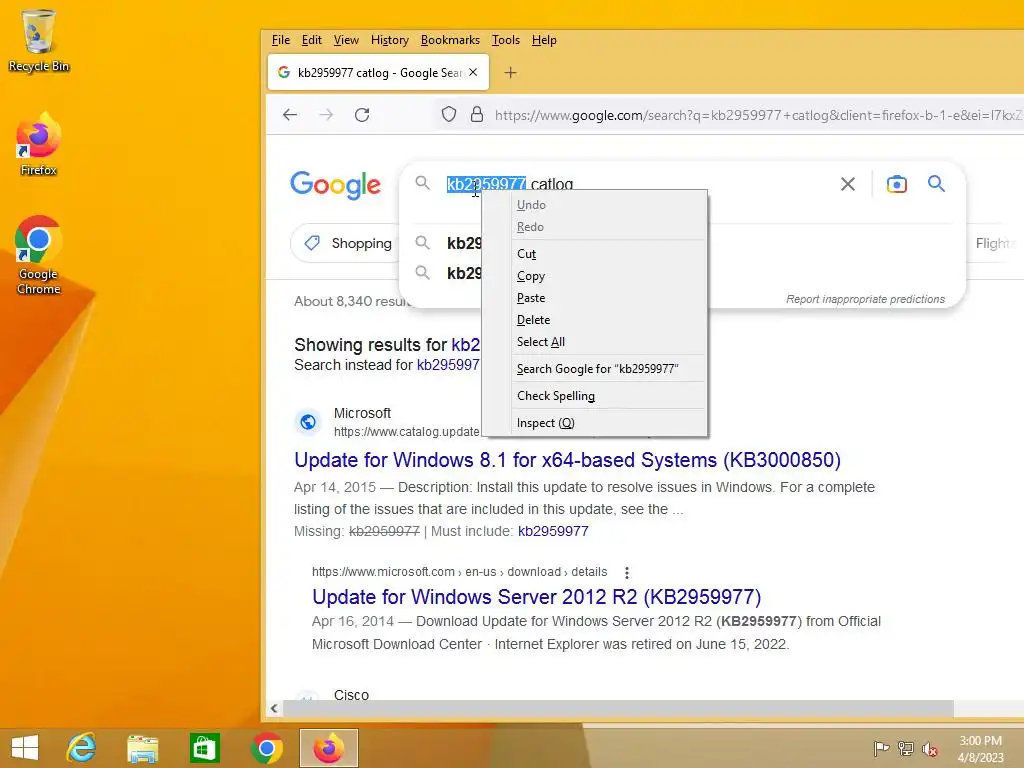Click the blue magnifier search button

(936, 184)
